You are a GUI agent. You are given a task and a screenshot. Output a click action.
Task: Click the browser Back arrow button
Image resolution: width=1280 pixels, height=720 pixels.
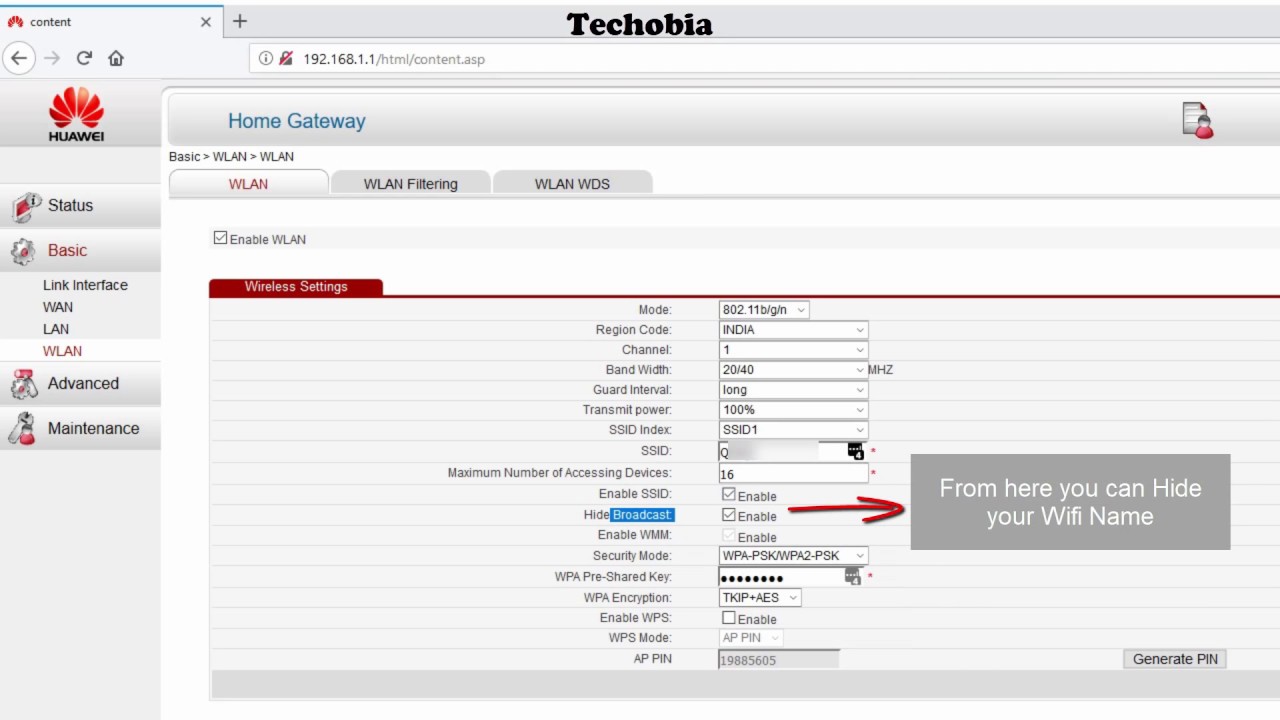coord(18,58)
